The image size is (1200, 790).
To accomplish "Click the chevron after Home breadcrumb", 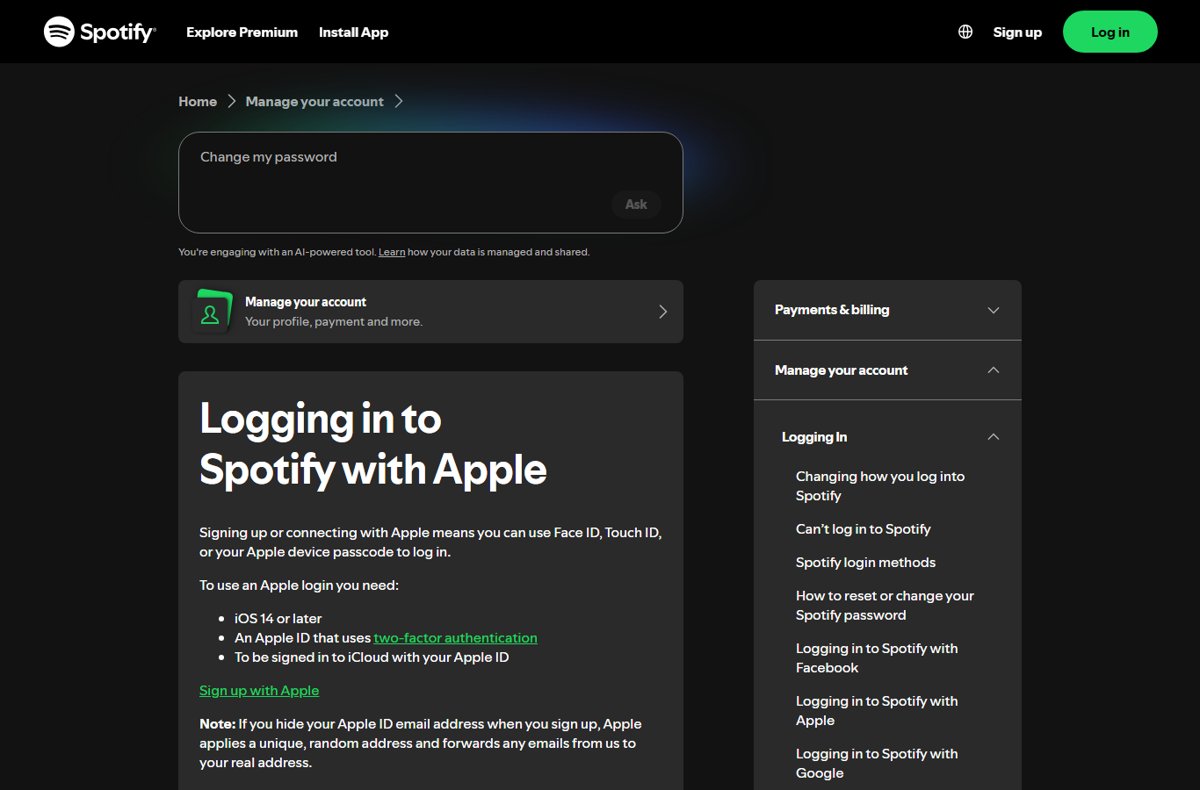I will tap(232, 101).
